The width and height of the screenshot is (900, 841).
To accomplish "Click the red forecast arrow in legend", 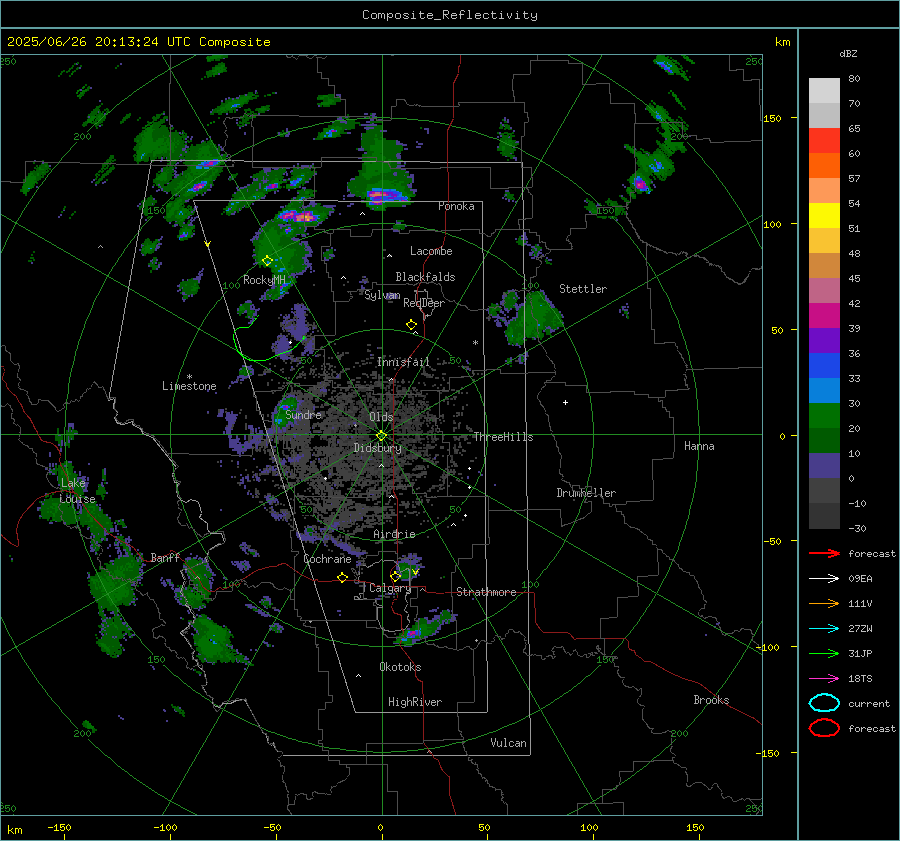I will (824, 553).
